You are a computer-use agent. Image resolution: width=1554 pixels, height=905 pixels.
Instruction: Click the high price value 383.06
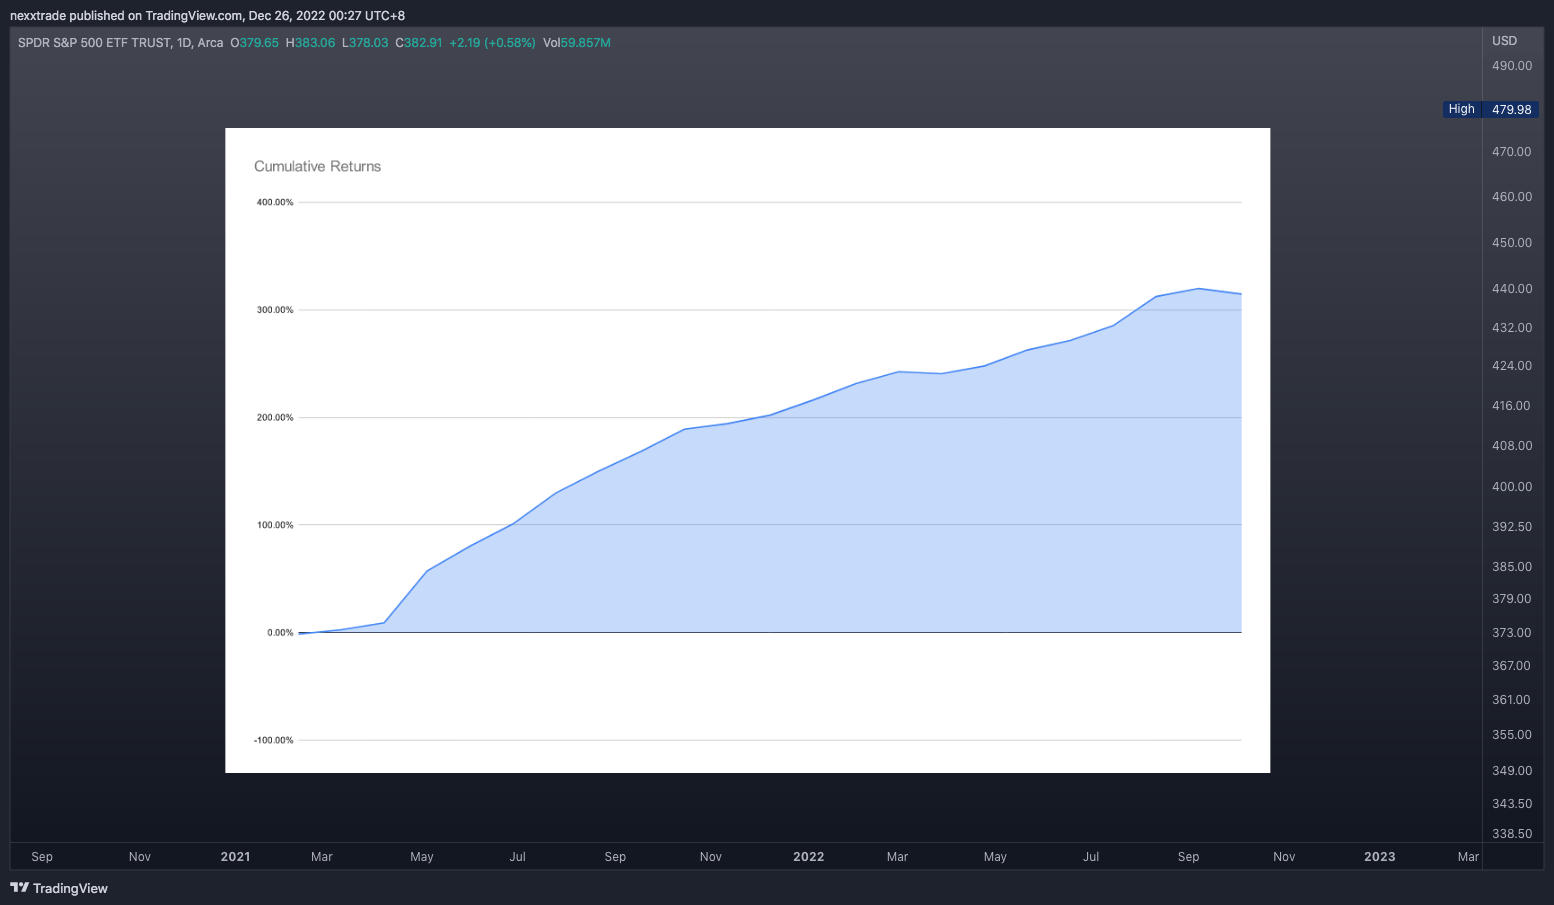pos(315,43)
